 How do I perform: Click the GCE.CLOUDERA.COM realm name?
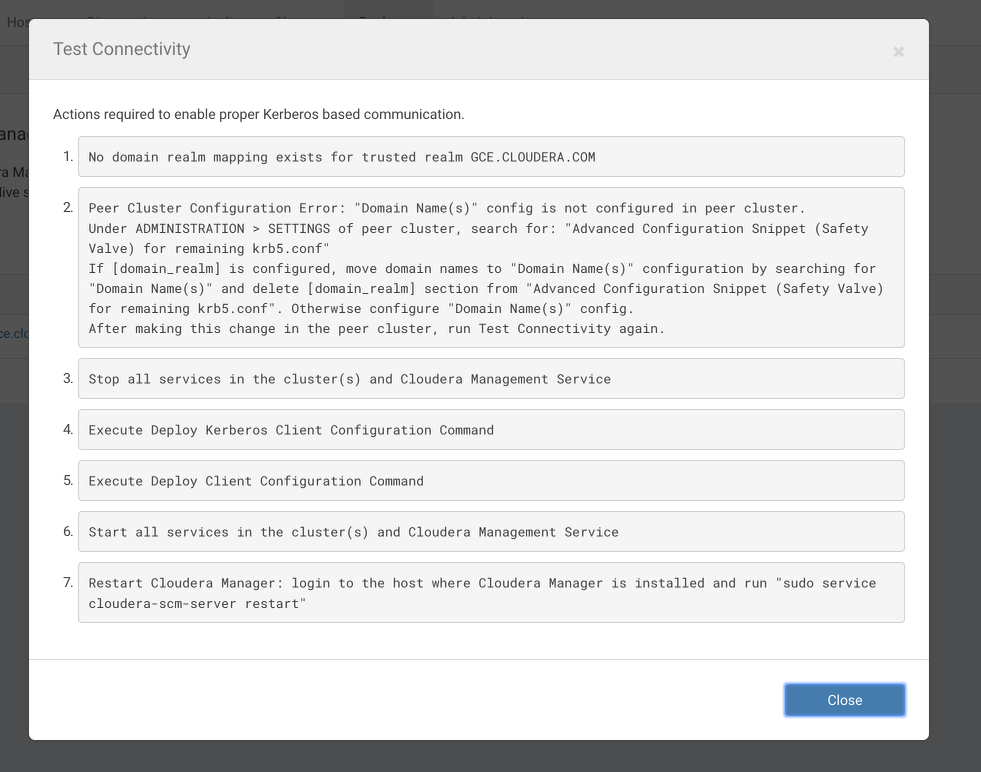point(533,157)
